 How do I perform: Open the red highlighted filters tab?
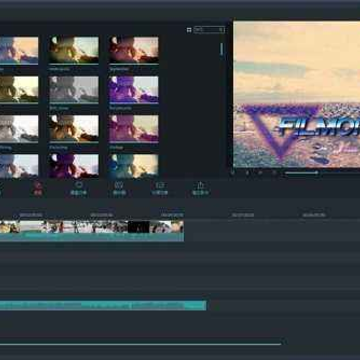tap(38, 188)
